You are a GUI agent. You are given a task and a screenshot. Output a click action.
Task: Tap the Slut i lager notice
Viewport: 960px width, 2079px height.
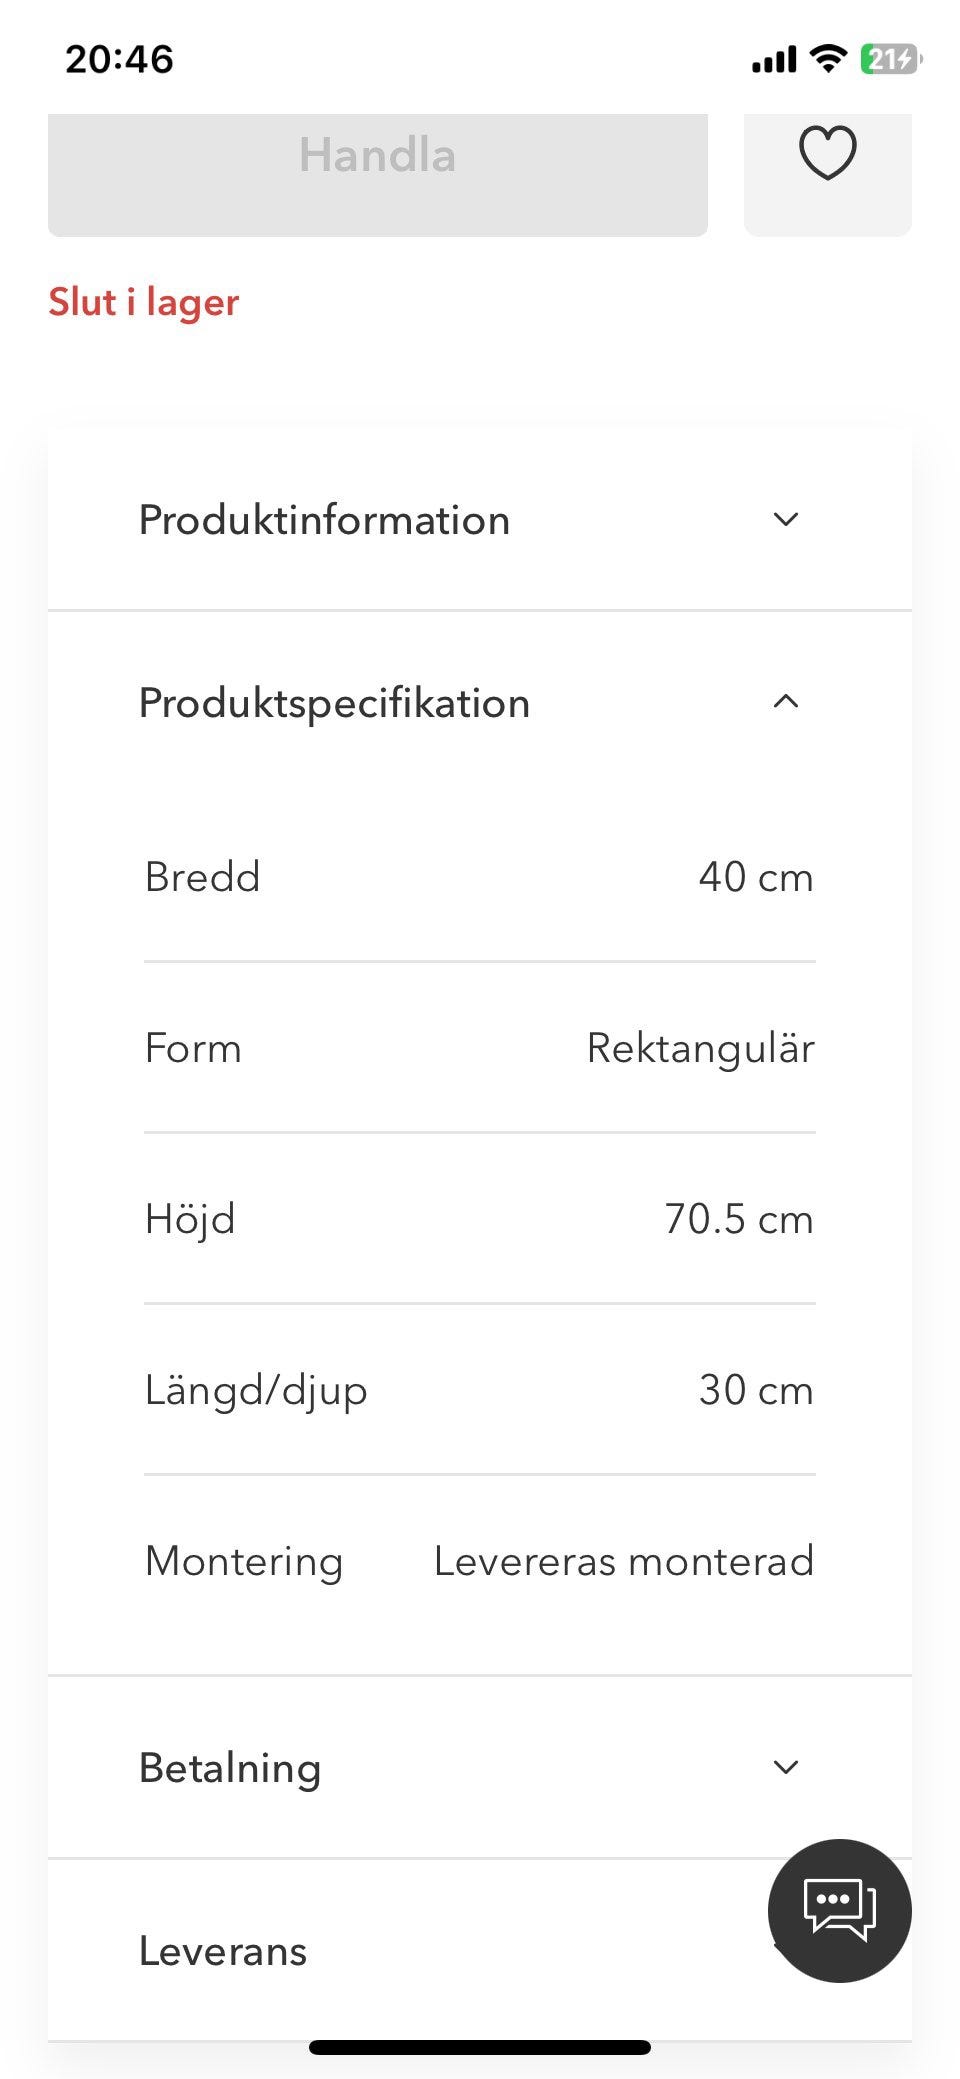coord(144,302)
